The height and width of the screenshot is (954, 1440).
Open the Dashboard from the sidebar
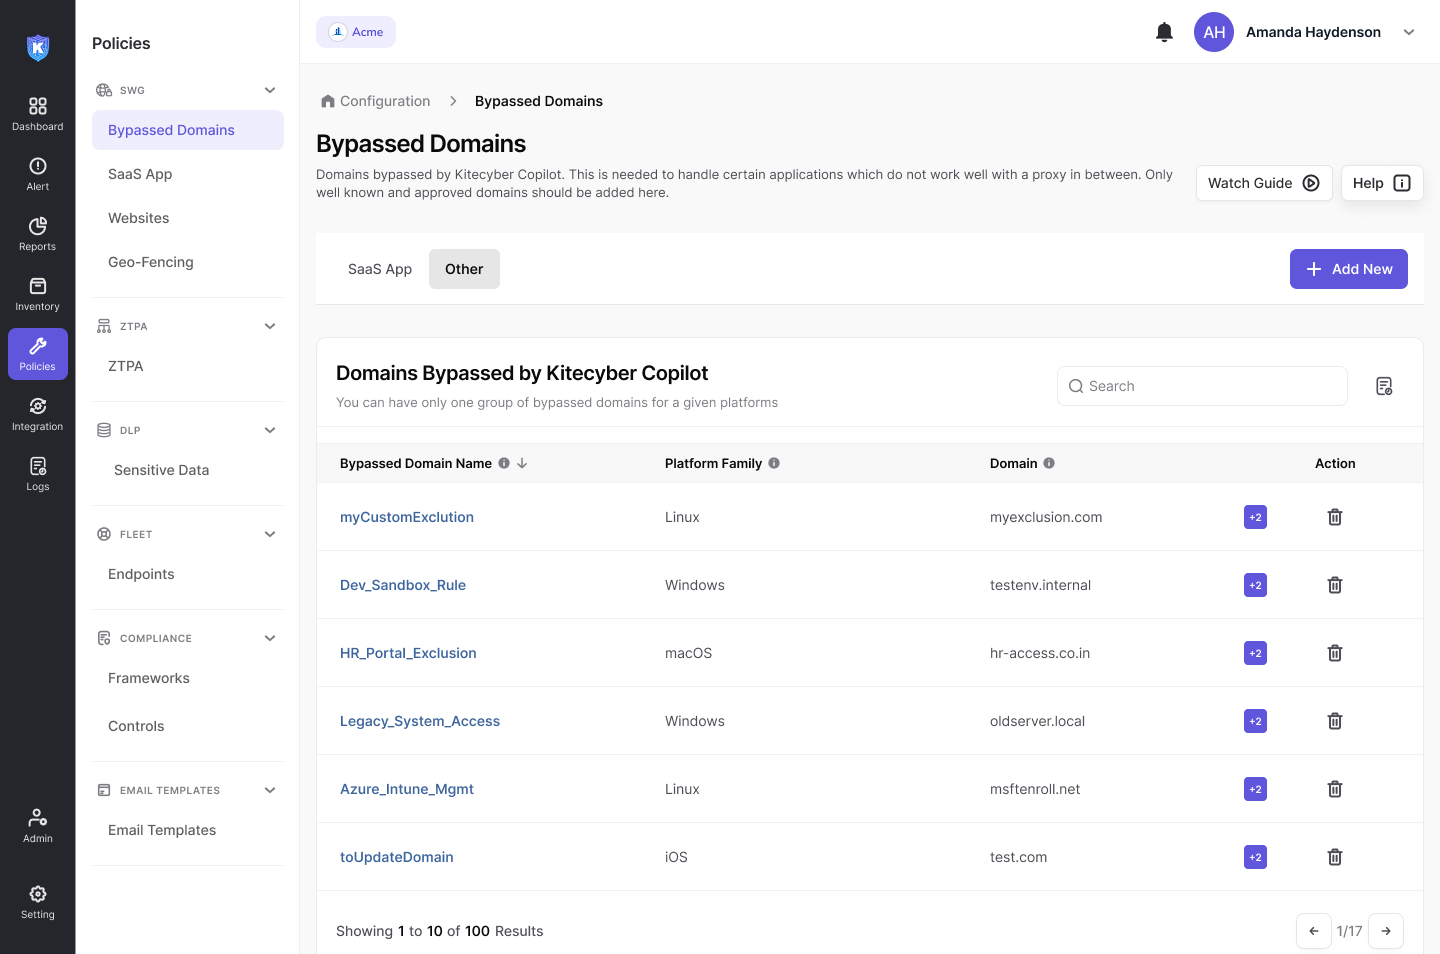point(38,114)
